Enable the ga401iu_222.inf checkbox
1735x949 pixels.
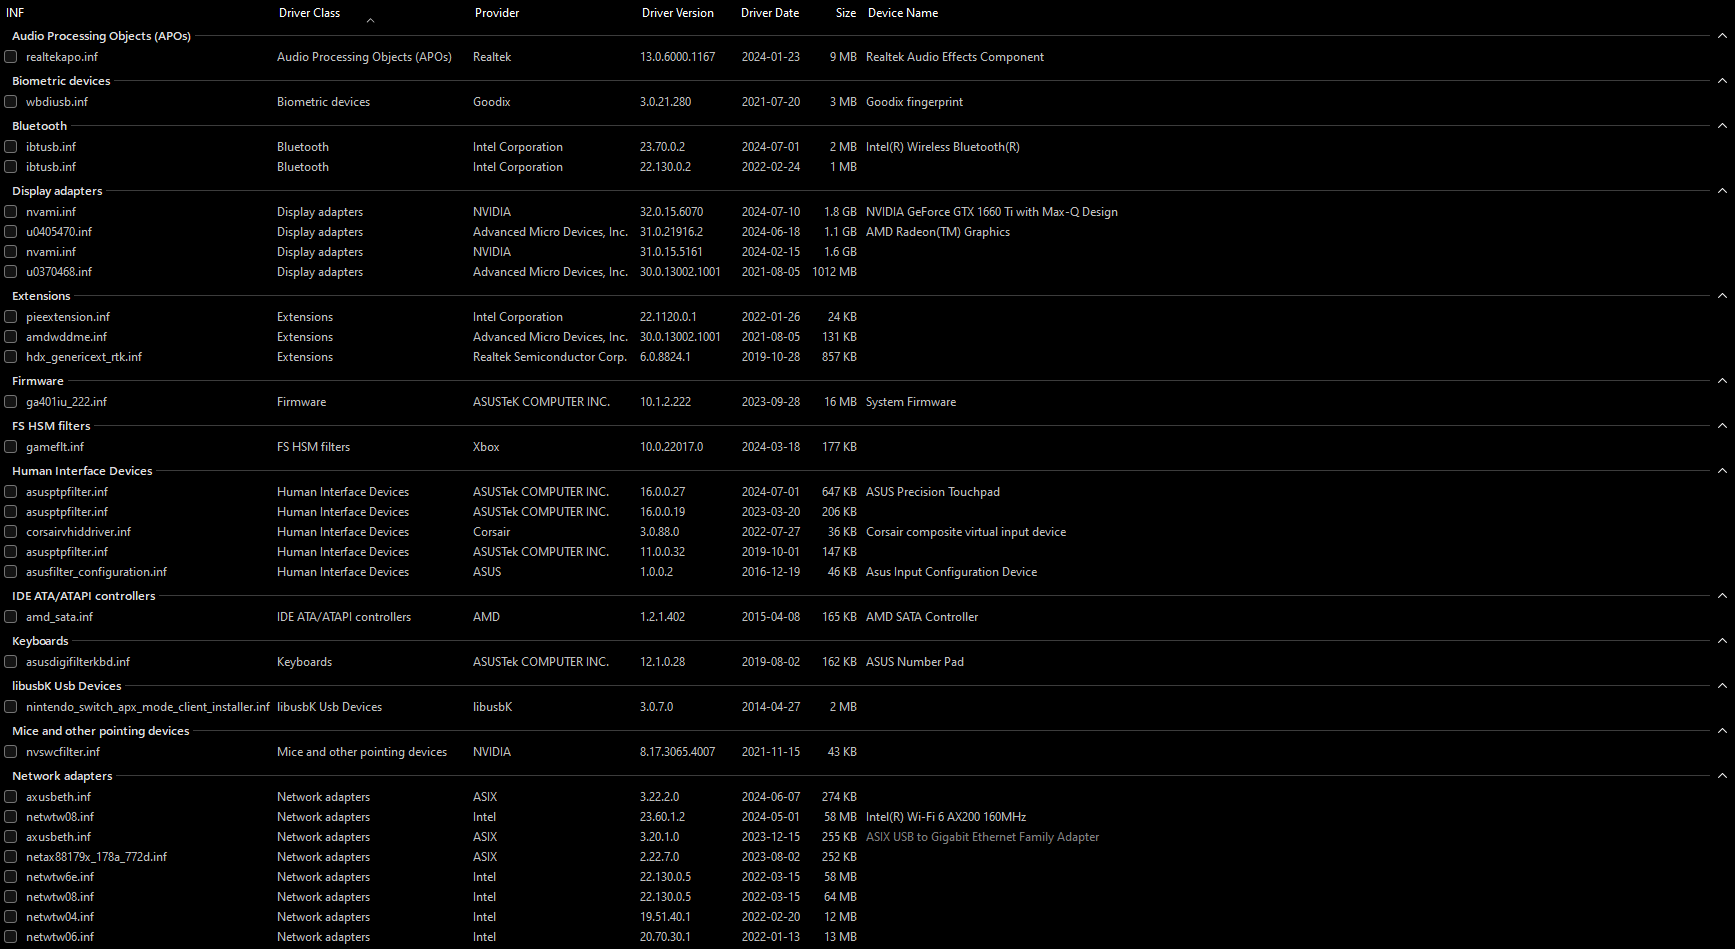(11, 402)
